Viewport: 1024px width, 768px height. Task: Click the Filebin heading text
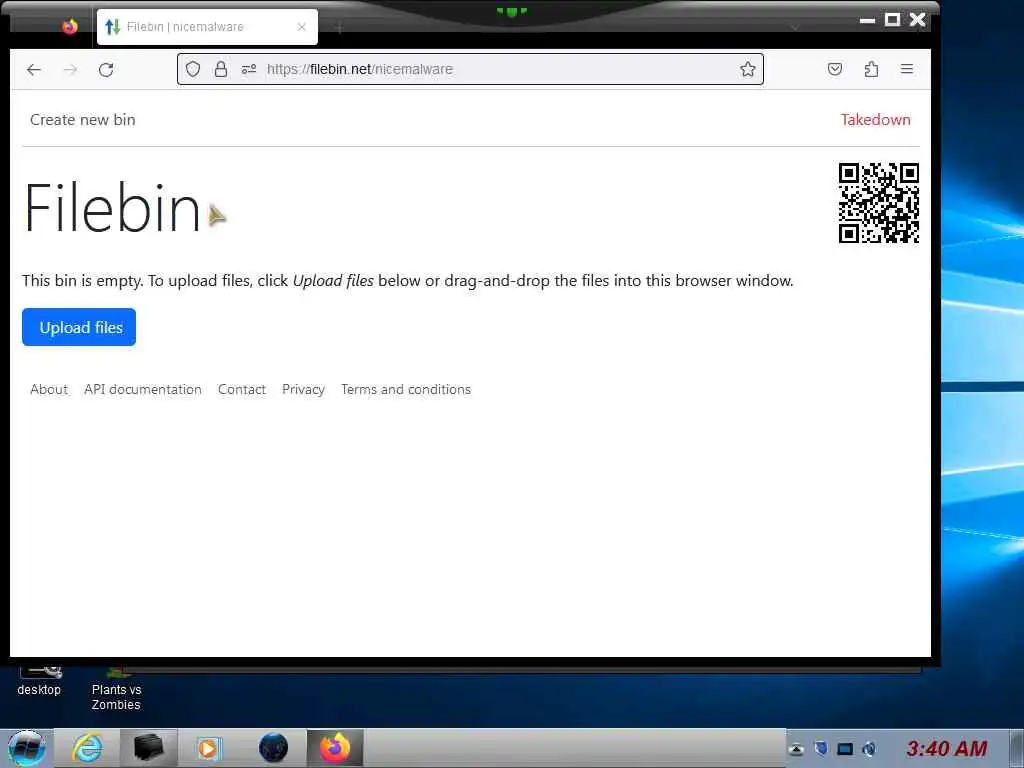coord(112,208)
